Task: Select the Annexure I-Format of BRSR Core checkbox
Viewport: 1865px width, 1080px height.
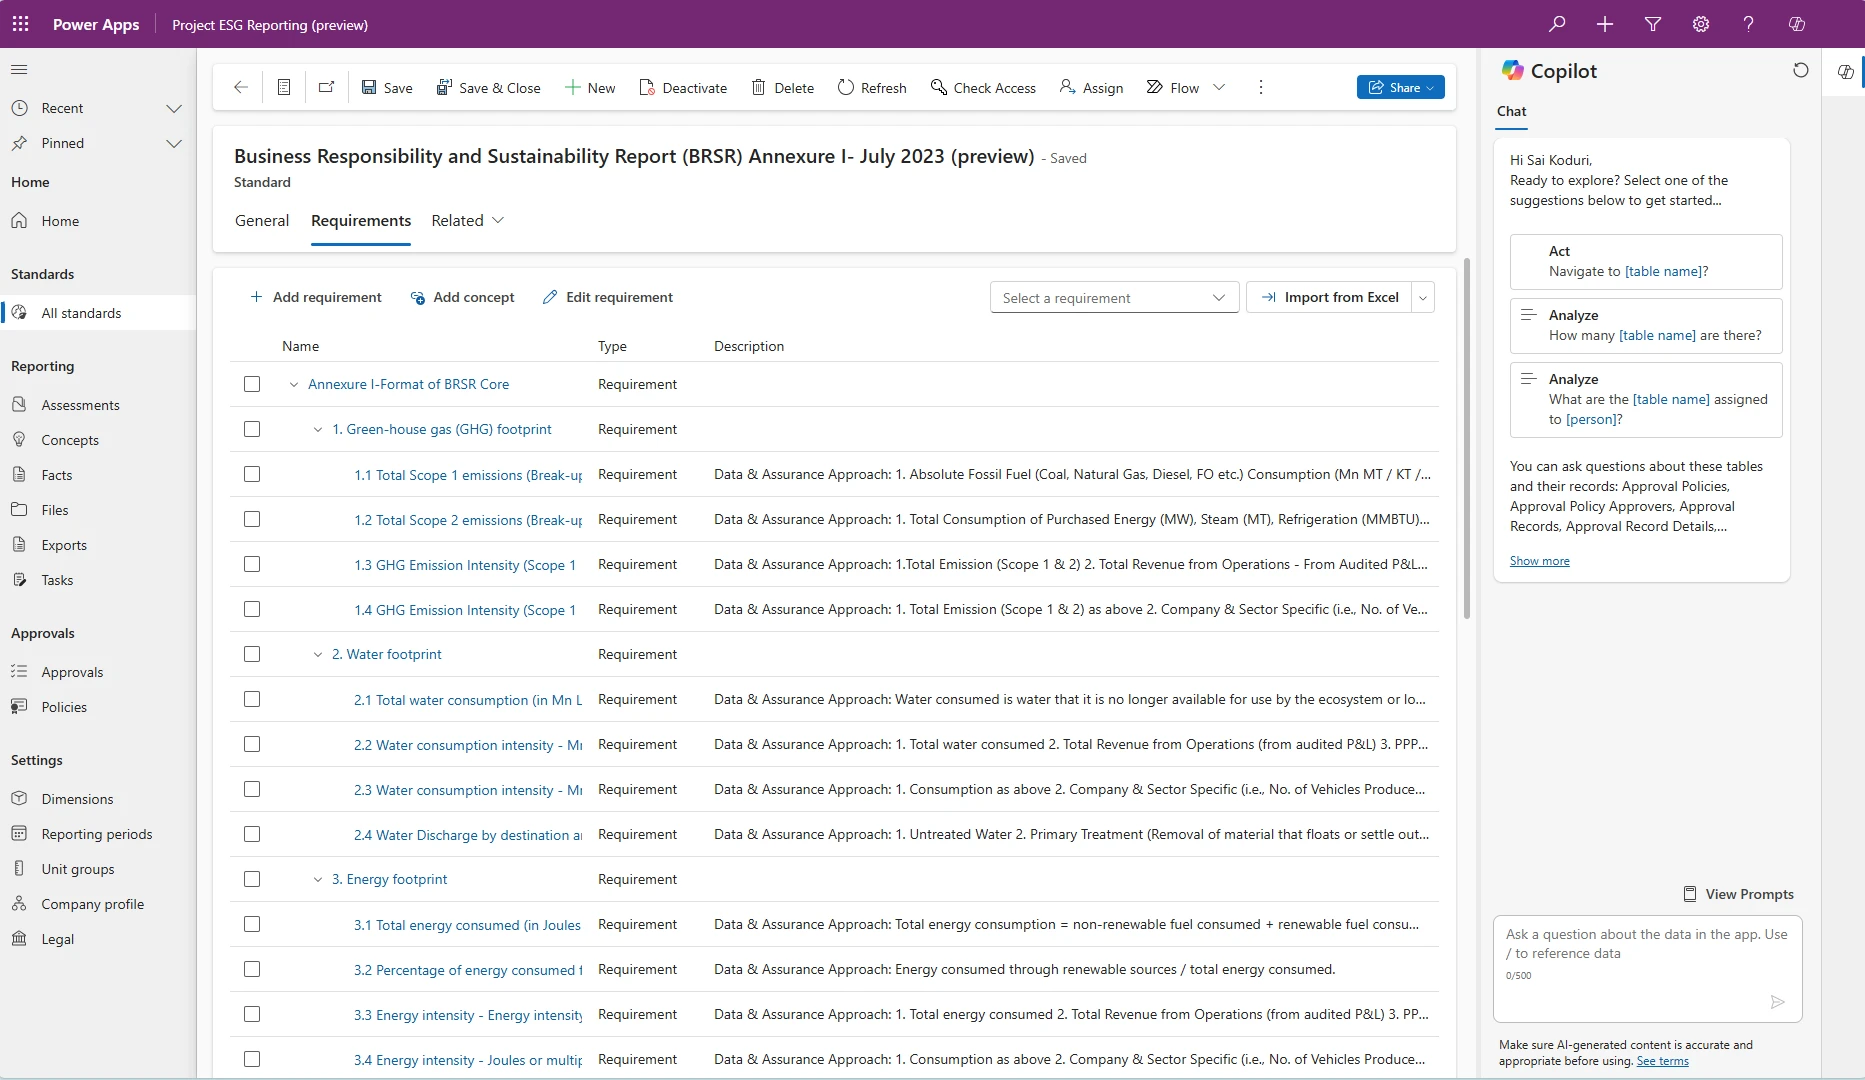Action: point(252,384)
